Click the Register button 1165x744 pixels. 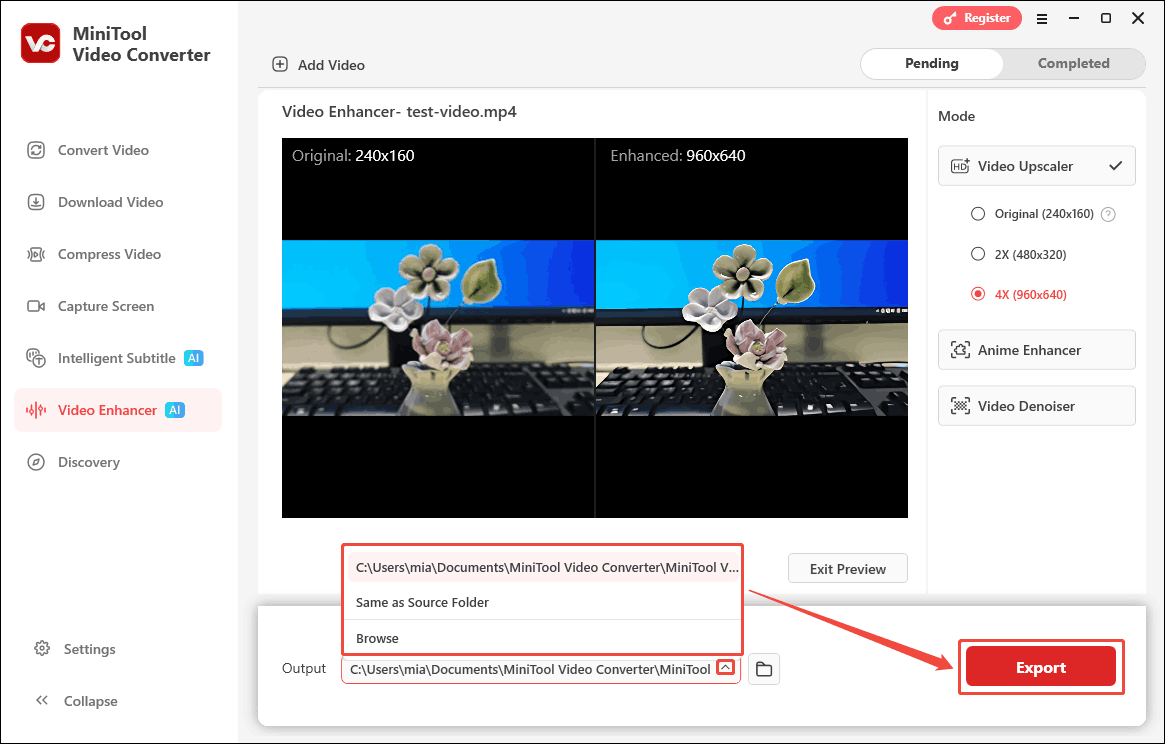tap(977, 18)
